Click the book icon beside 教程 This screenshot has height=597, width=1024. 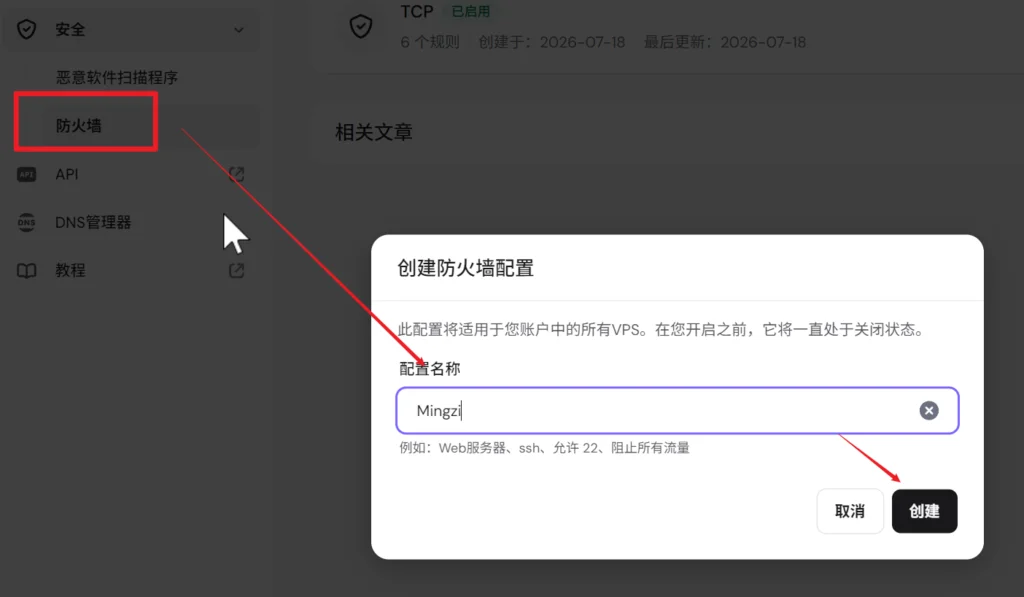26,270
